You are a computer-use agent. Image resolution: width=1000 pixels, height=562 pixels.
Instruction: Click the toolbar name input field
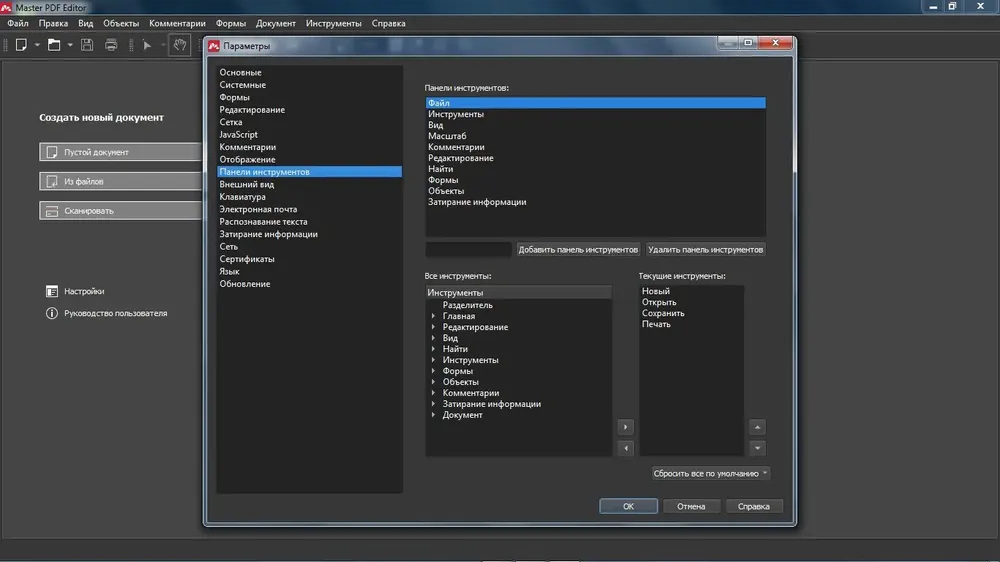pos(468,249)
